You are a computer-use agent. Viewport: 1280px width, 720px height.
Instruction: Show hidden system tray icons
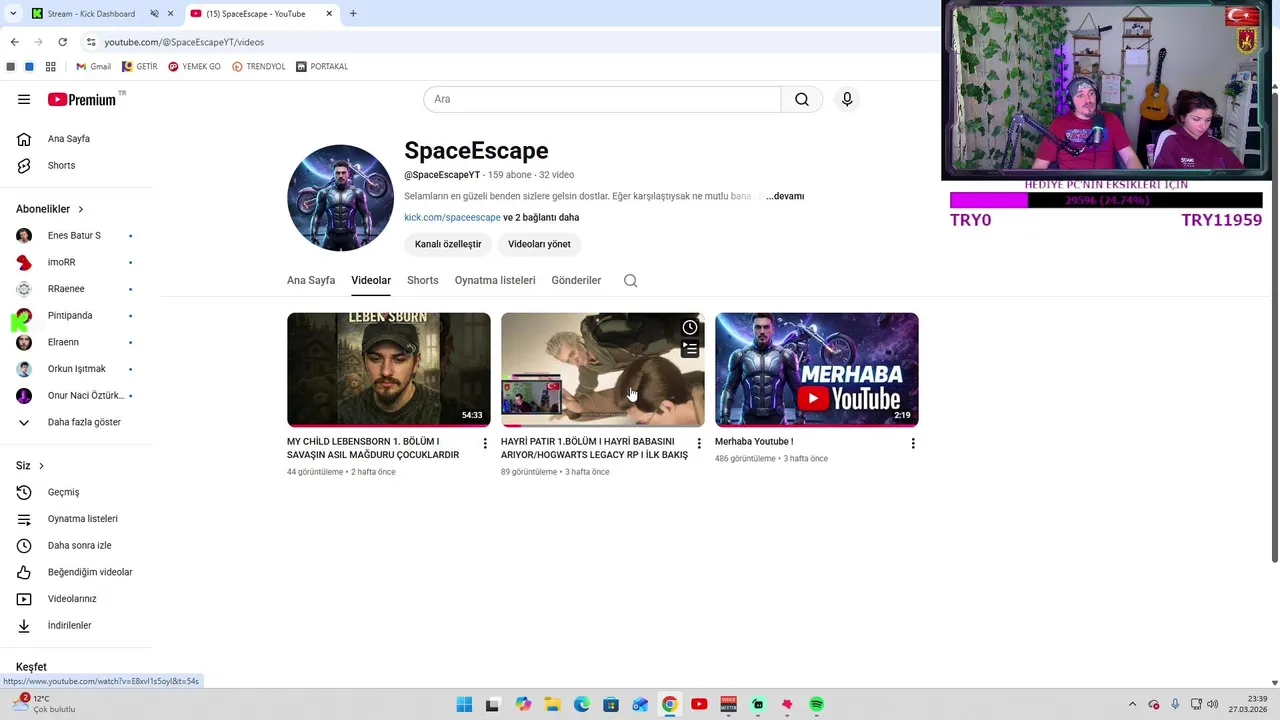coord(1132,705)
